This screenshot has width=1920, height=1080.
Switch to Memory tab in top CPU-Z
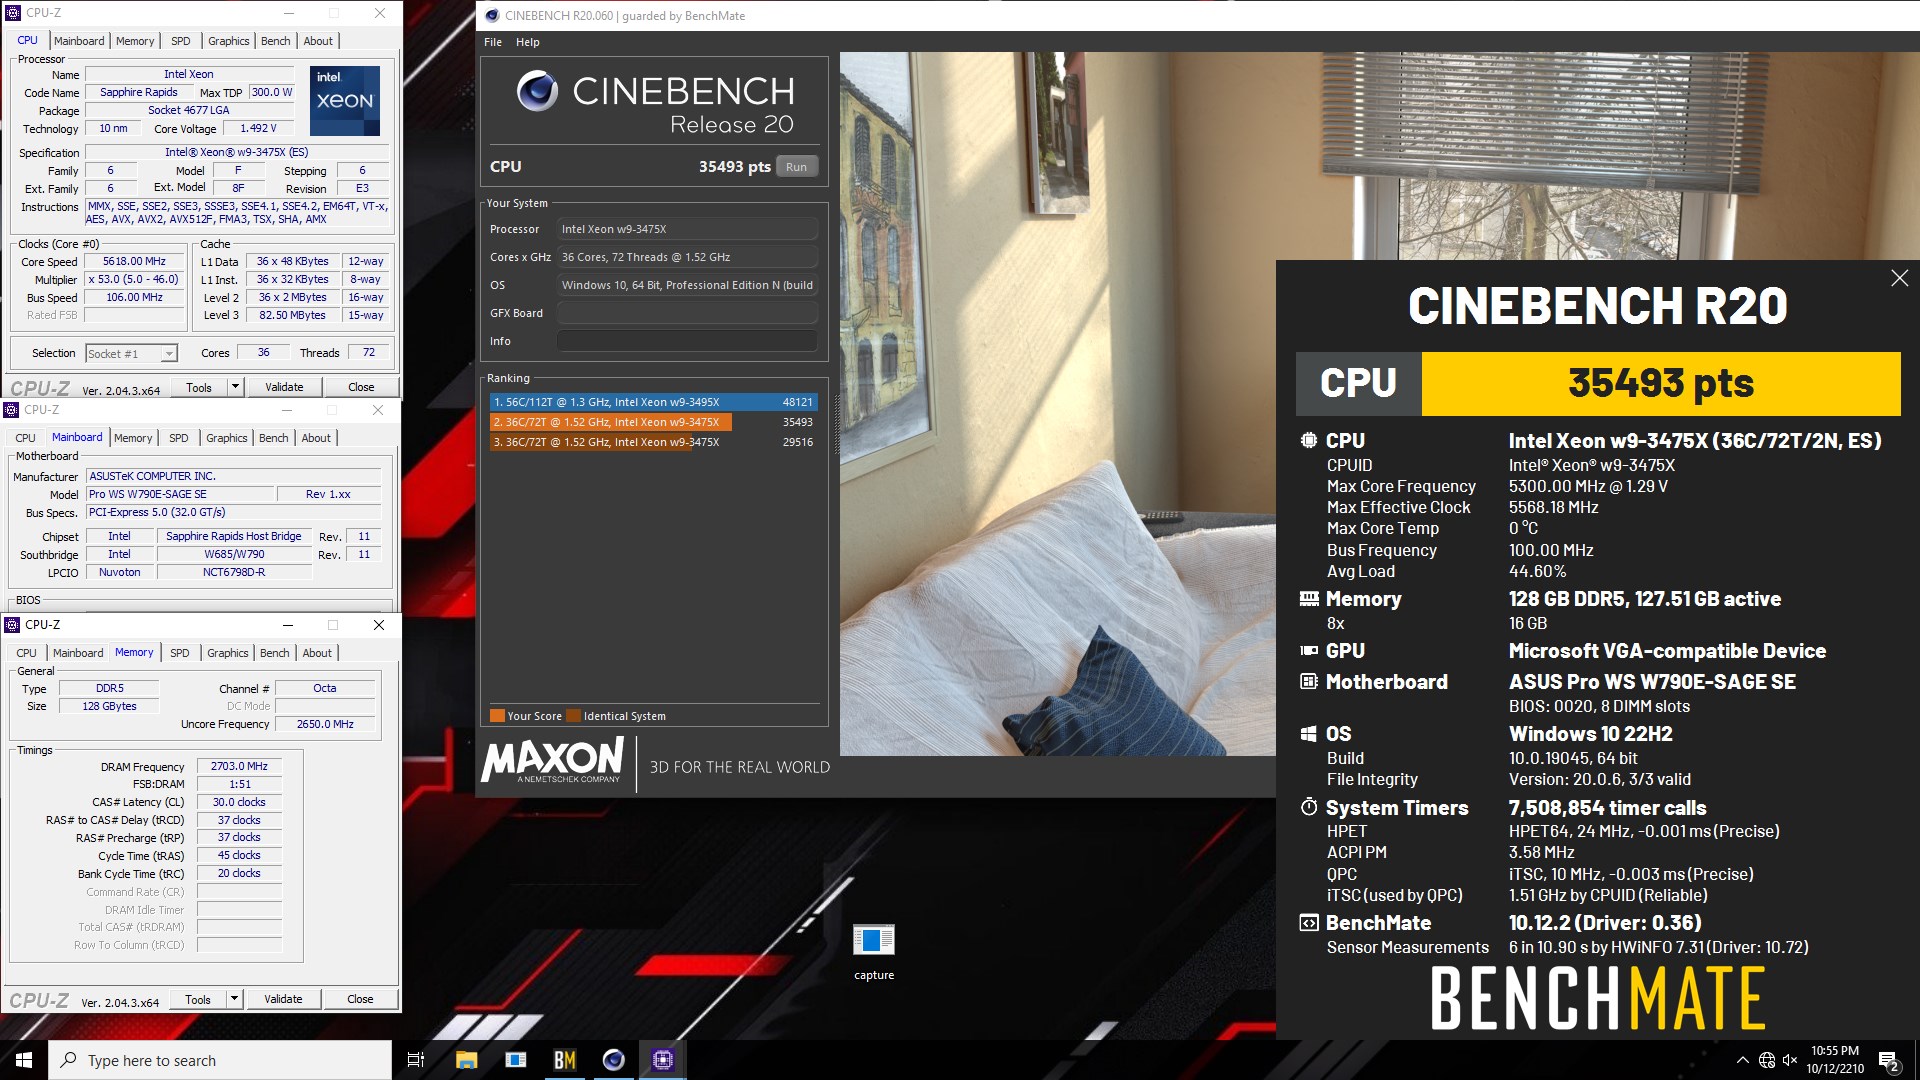coord(135,41)
